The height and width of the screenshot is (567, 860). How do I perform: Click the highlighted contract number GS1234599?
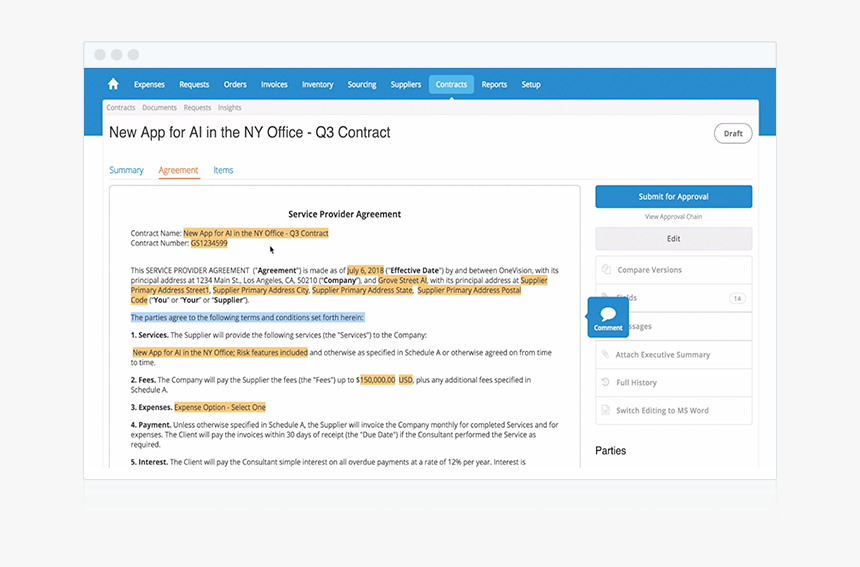(209, 243)
